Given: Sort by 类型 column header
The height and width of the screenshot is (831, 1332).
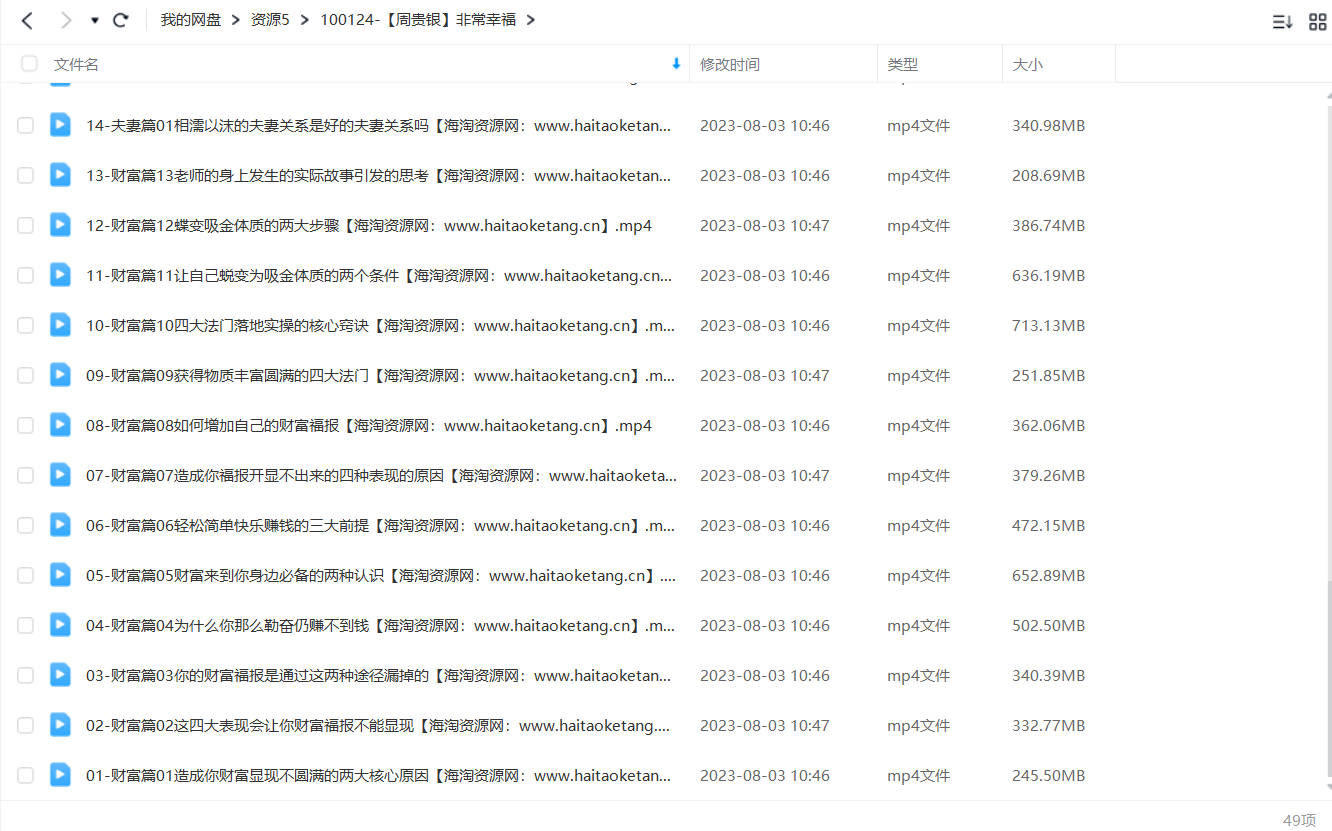Looking at the screenshot, I should coord(903,64).
